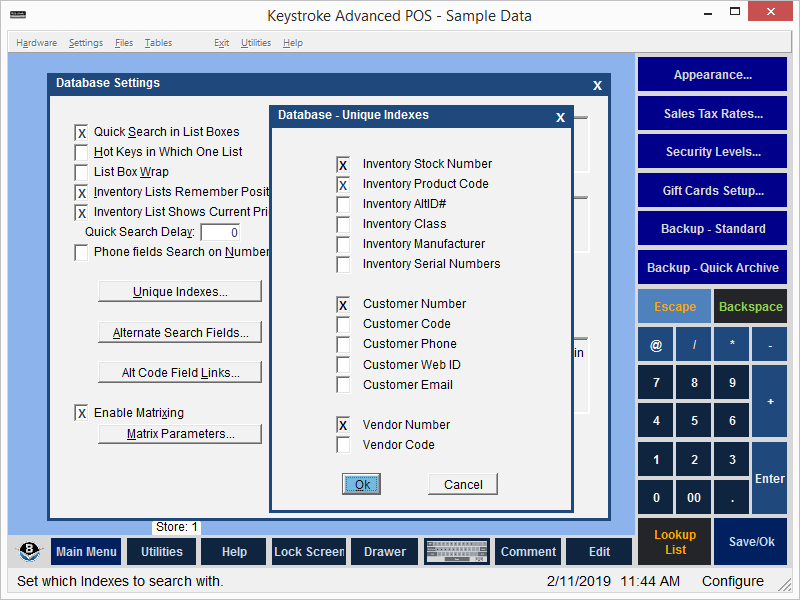Open the Settings menu
Screen dimensions: 800x600
tap(86, 43)
